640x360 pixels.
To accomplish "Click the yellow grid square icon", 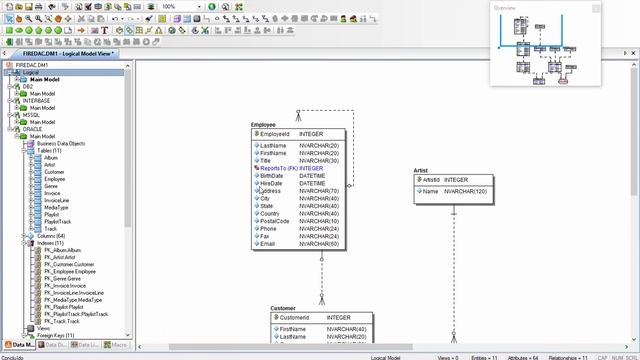I will [162, 19].
